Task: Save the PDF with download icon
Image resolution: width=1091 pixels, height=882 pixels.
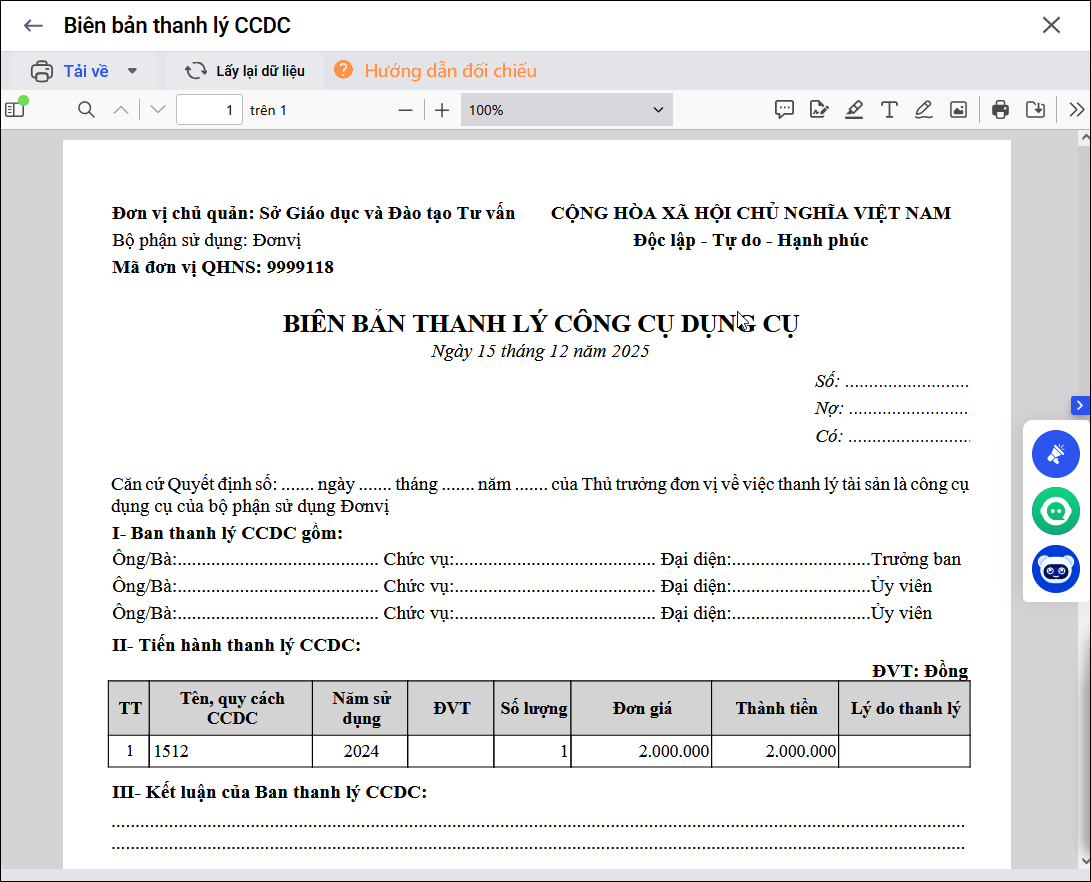Action: [1035, 110]
